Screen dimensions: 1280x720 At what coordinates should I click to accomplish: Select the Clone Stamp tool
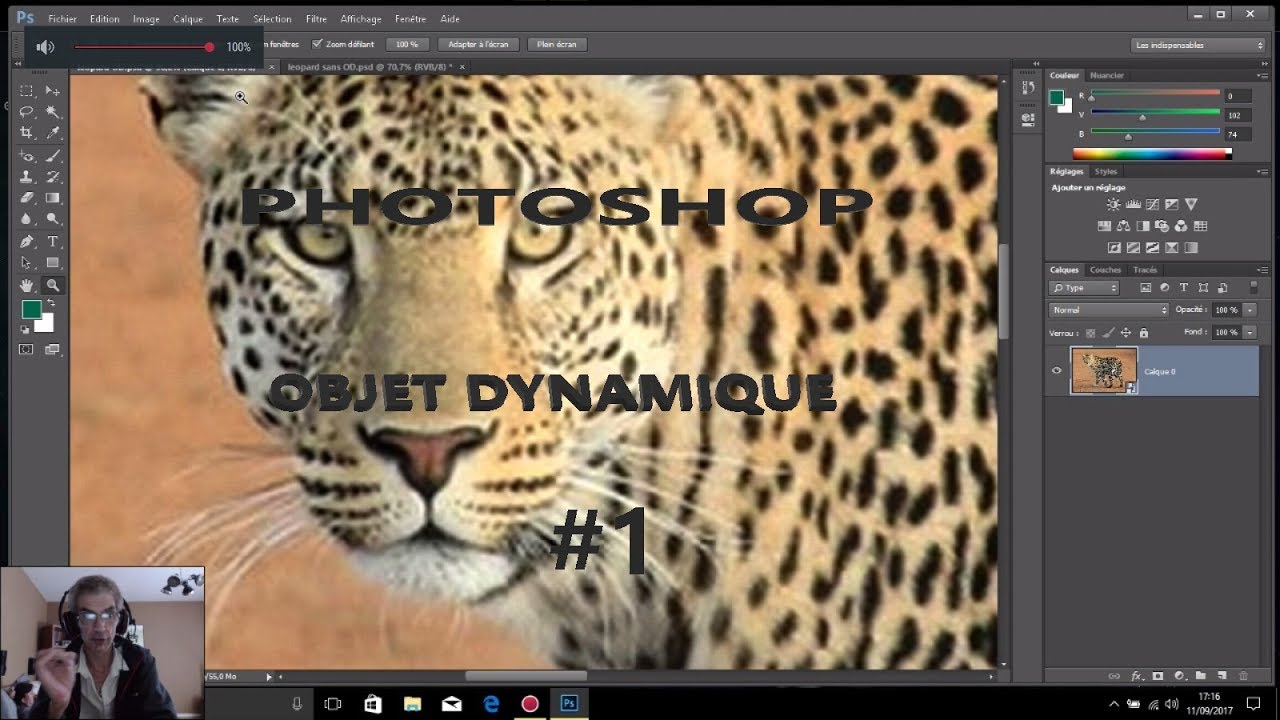(27, 177)
